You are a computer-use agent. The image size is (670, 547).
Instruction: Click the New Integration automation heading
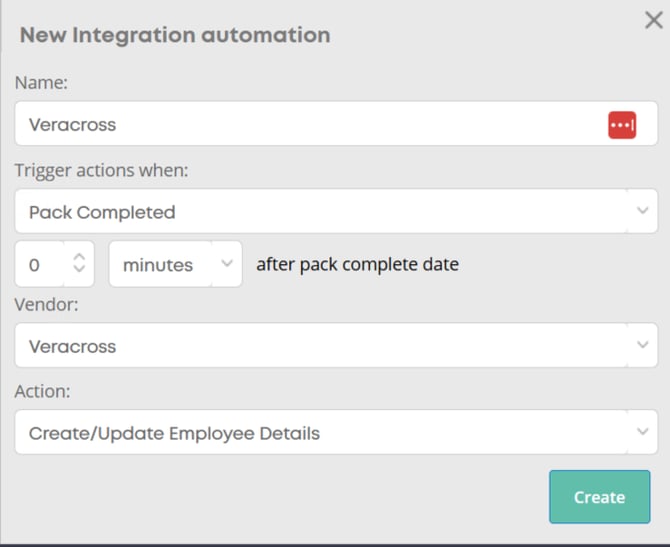click(x=175, y=35)
